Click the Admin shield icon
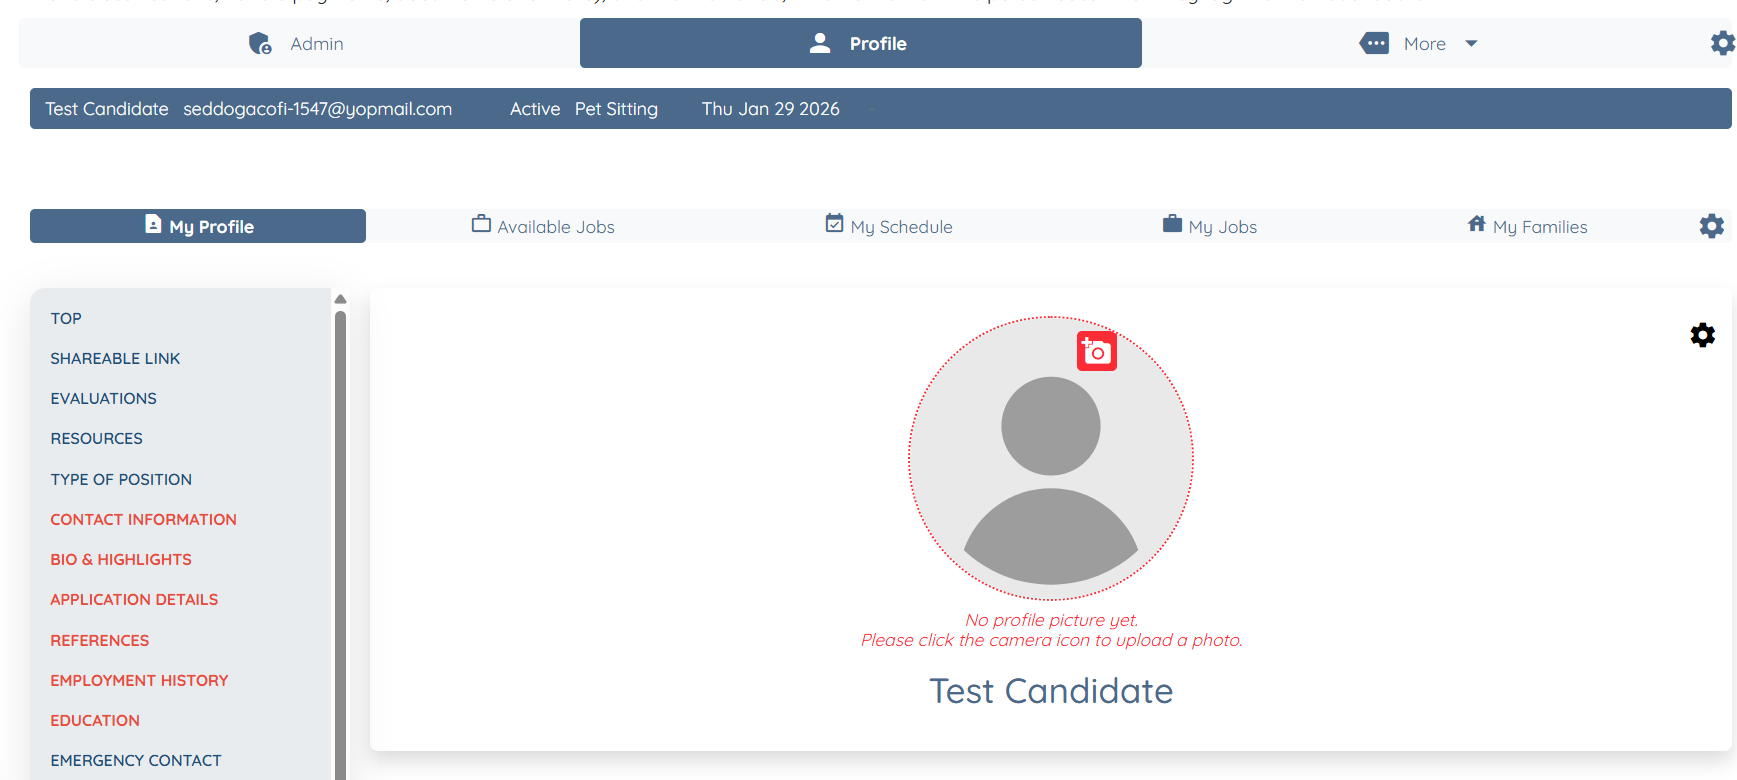1737x780 pixels. click(x=260, y=44)
